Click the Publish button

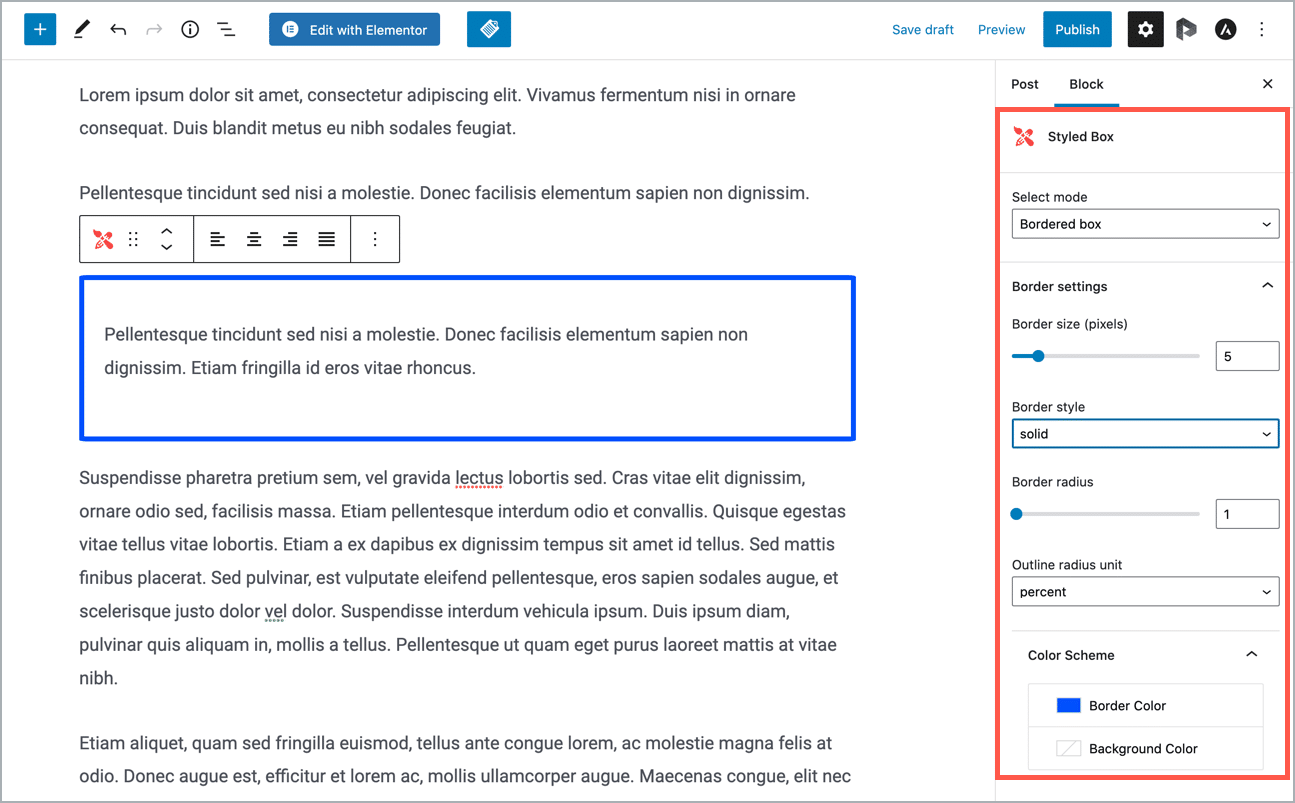[1077, 30]
